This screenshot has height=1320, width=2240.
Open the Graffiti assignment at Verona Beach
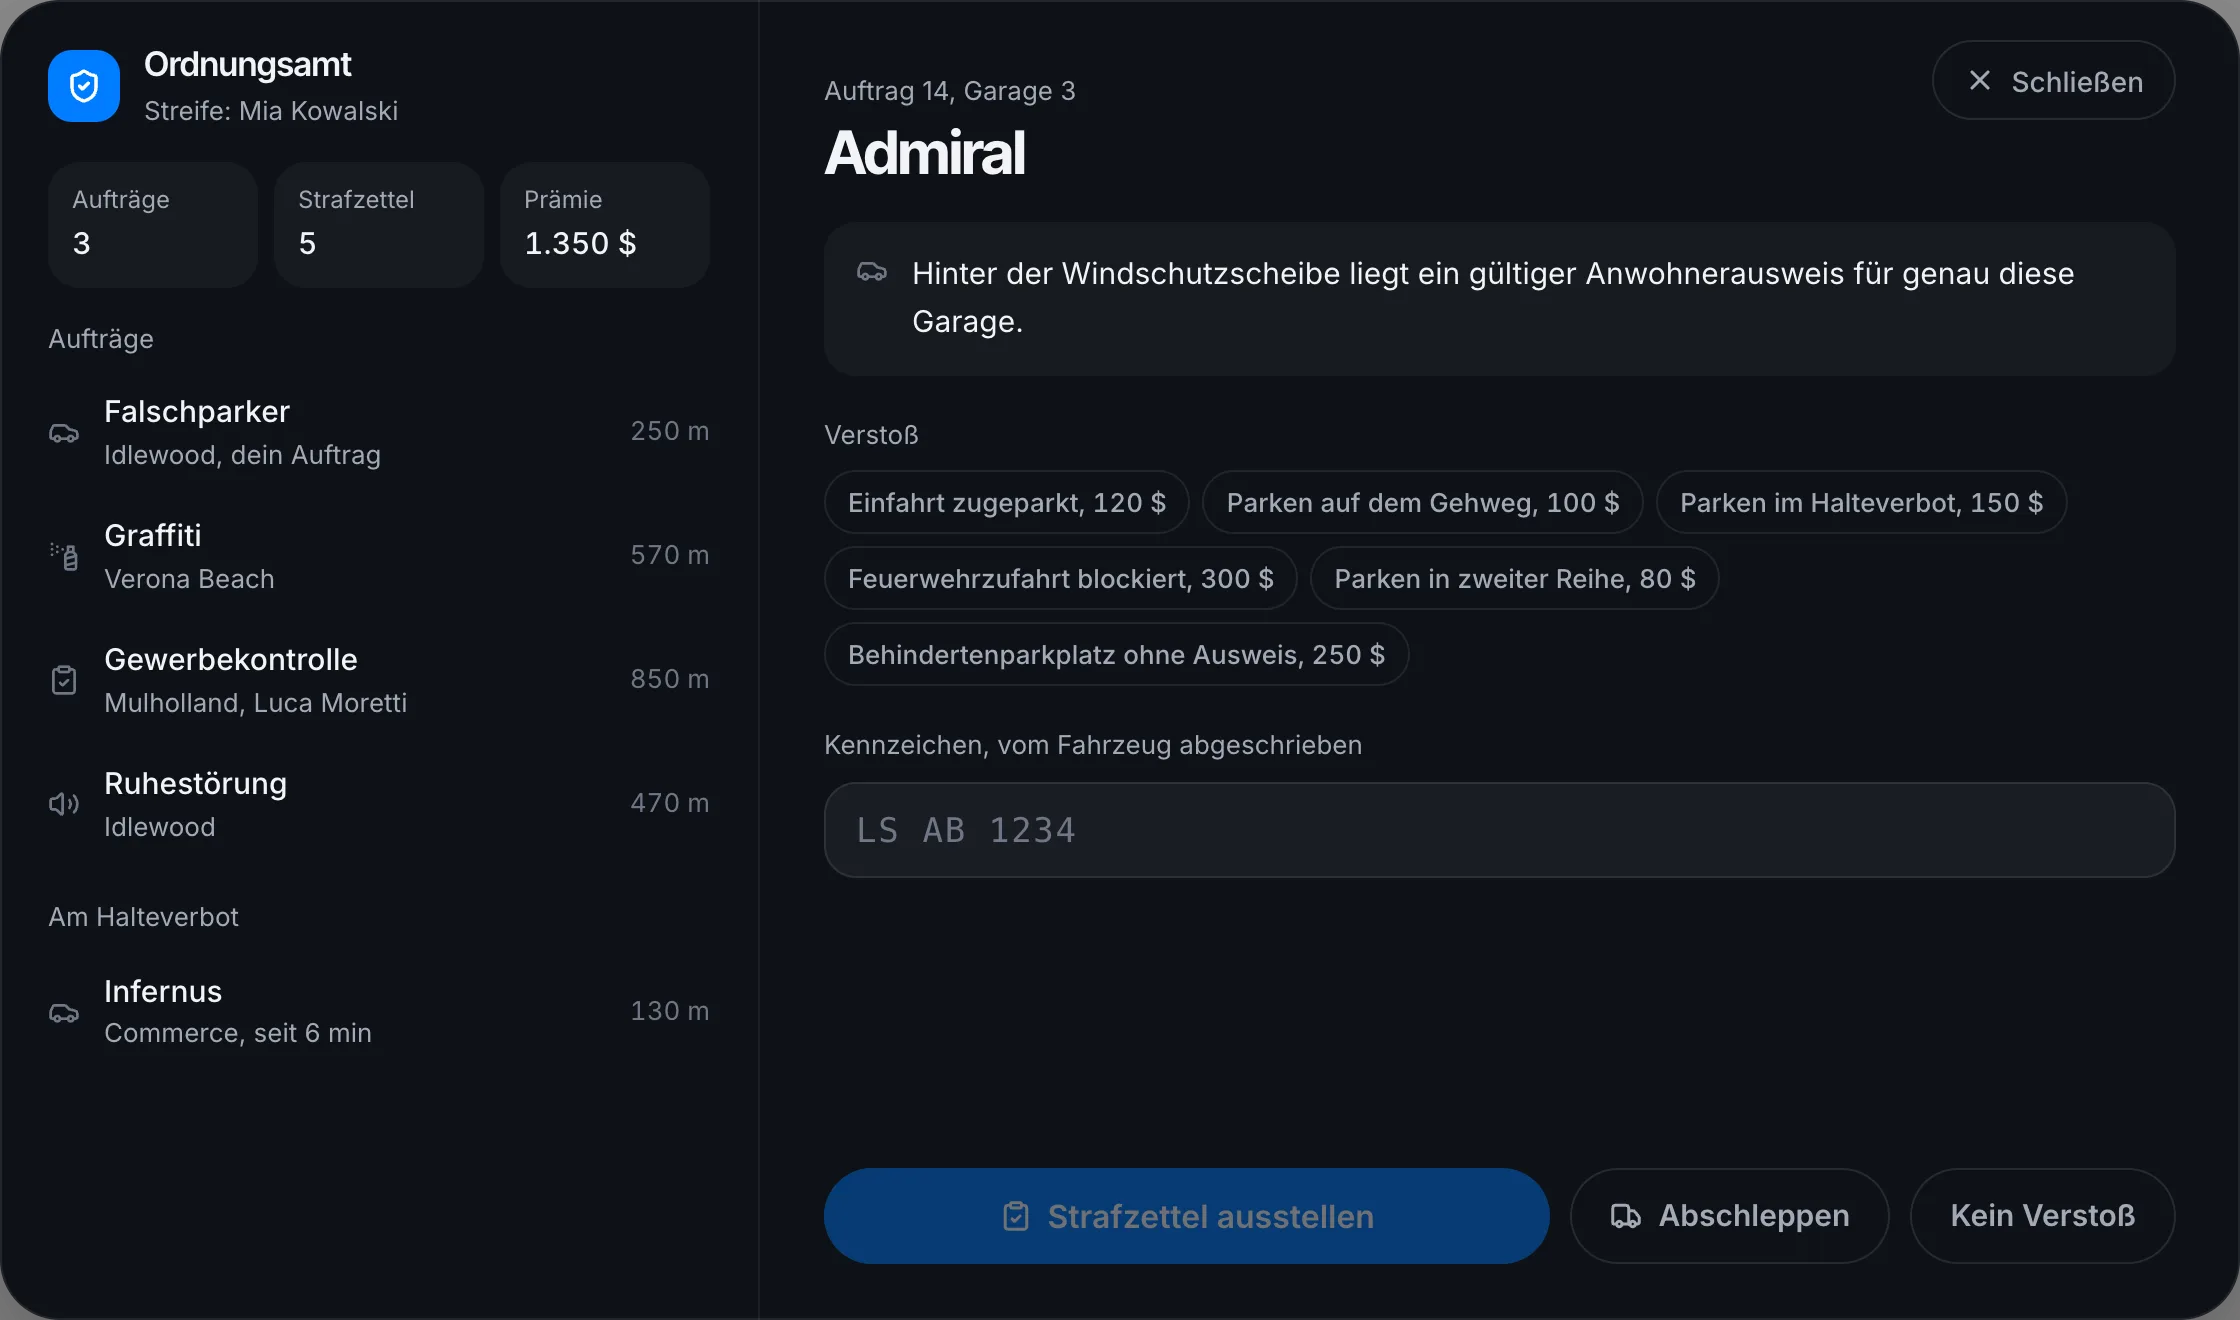pos(379,556)
